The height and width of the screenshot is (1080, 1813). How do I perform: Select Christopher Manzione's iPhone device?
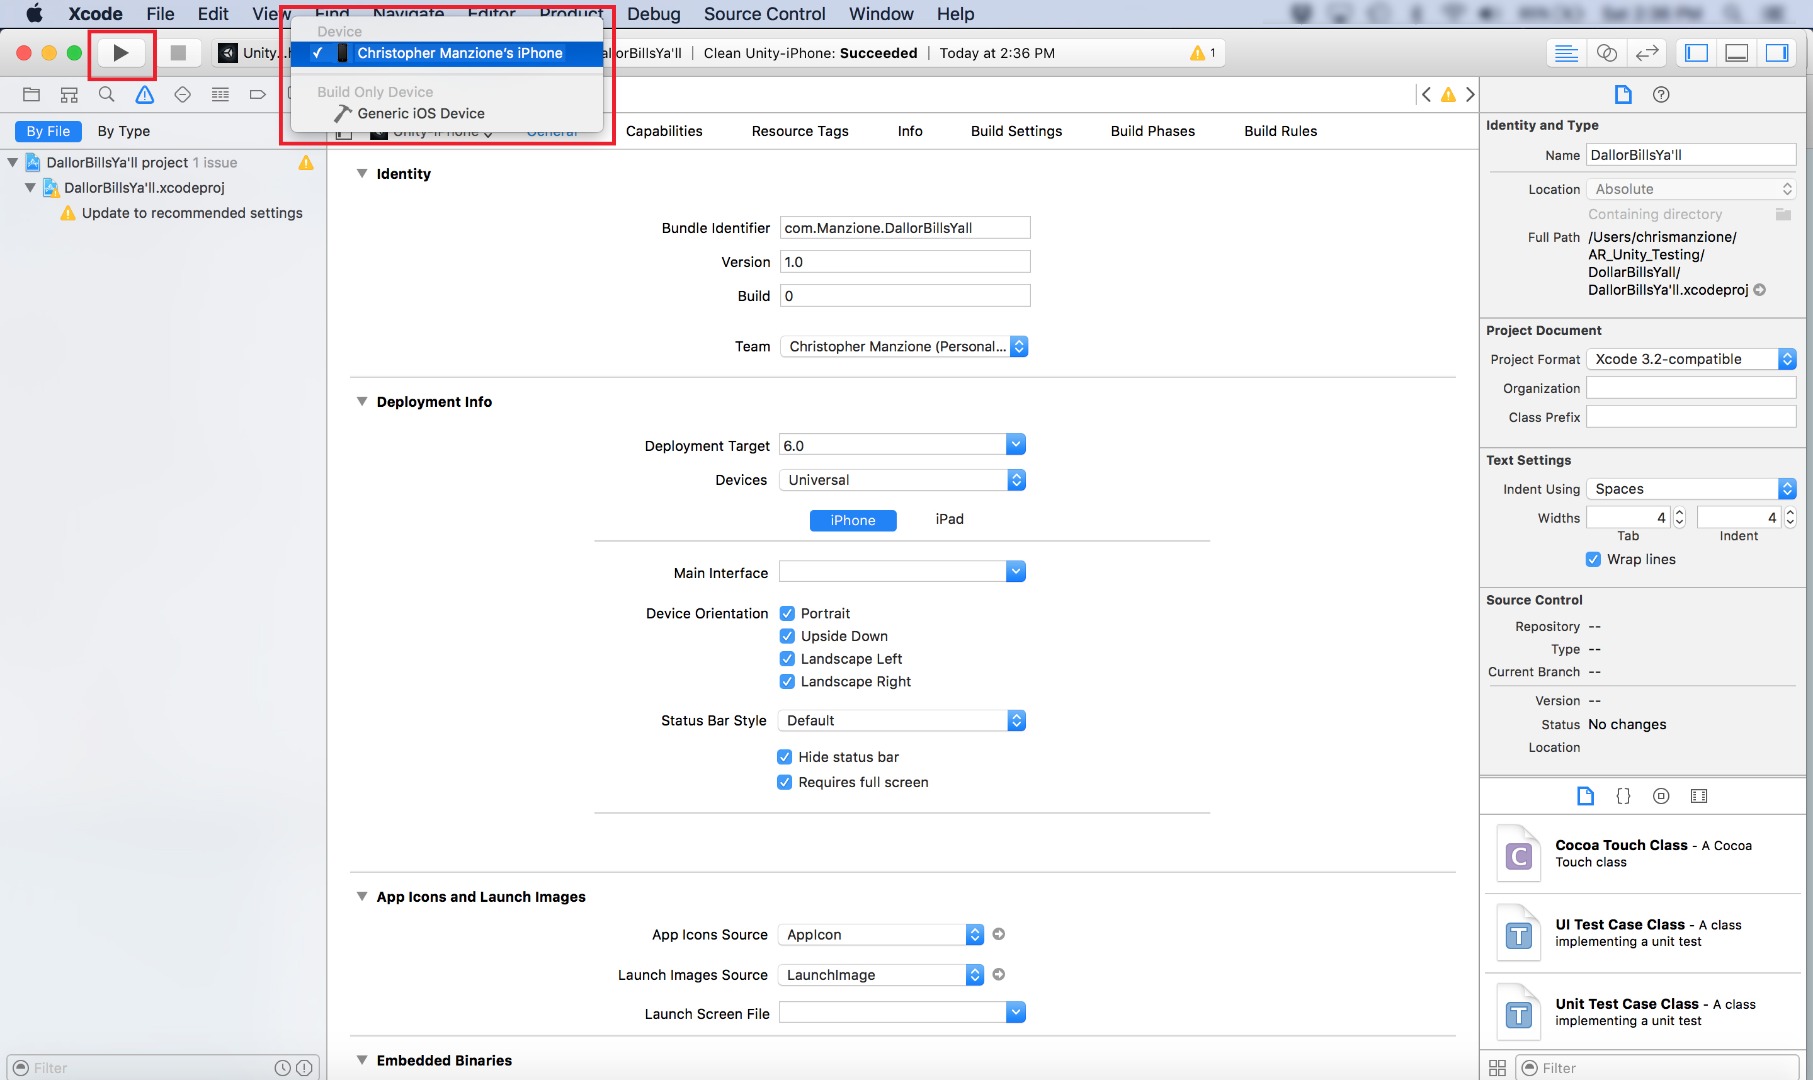pyautogui.click(x=447, y=53)
